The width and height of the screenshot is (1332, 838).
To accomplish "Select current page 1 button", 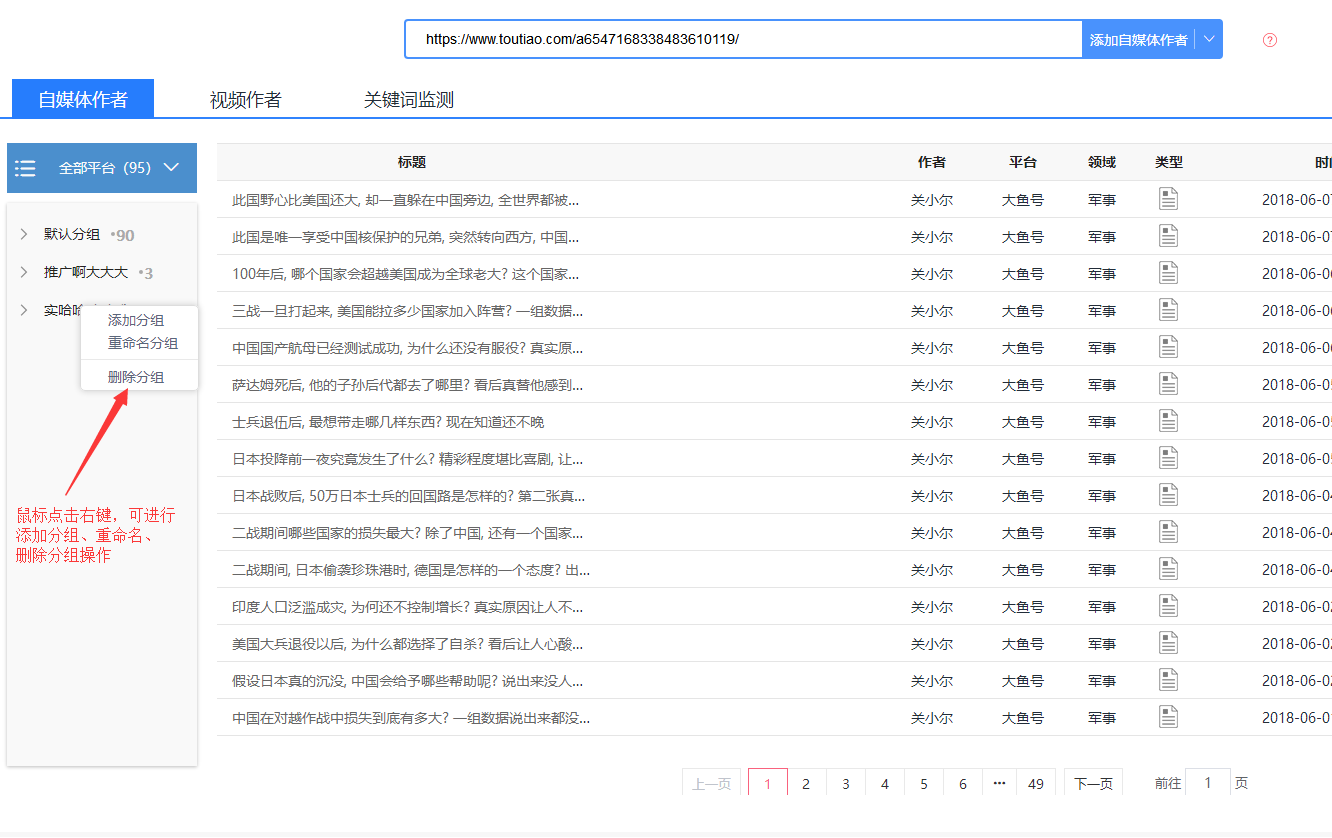I will [x=768, y=784].
